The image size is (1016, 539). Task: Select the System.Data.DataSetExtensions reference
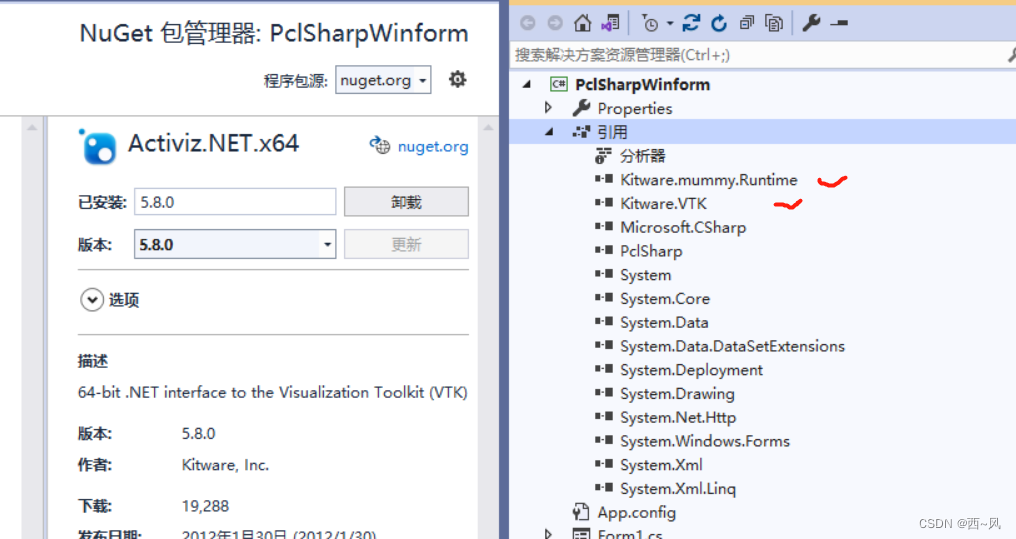[732, 346]
